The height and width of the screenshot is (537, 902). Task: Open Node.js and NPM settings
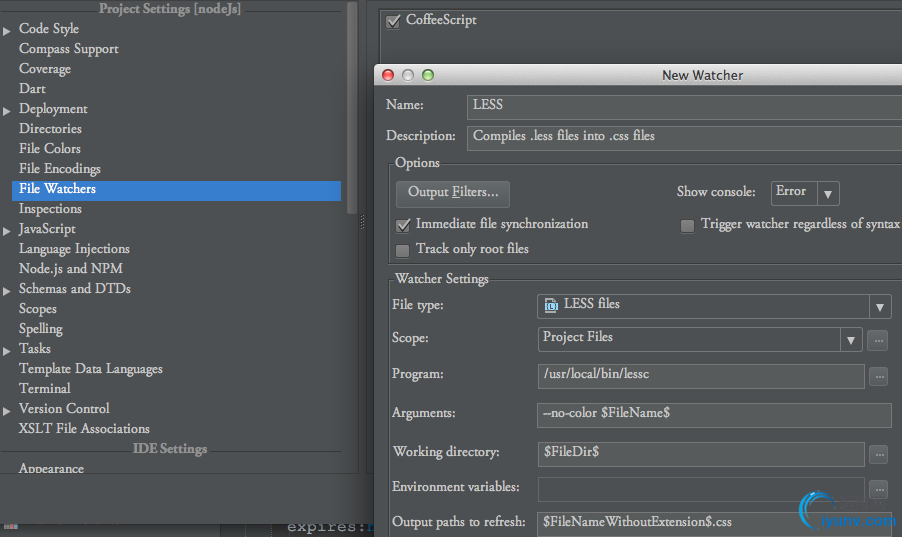[71, 269]
